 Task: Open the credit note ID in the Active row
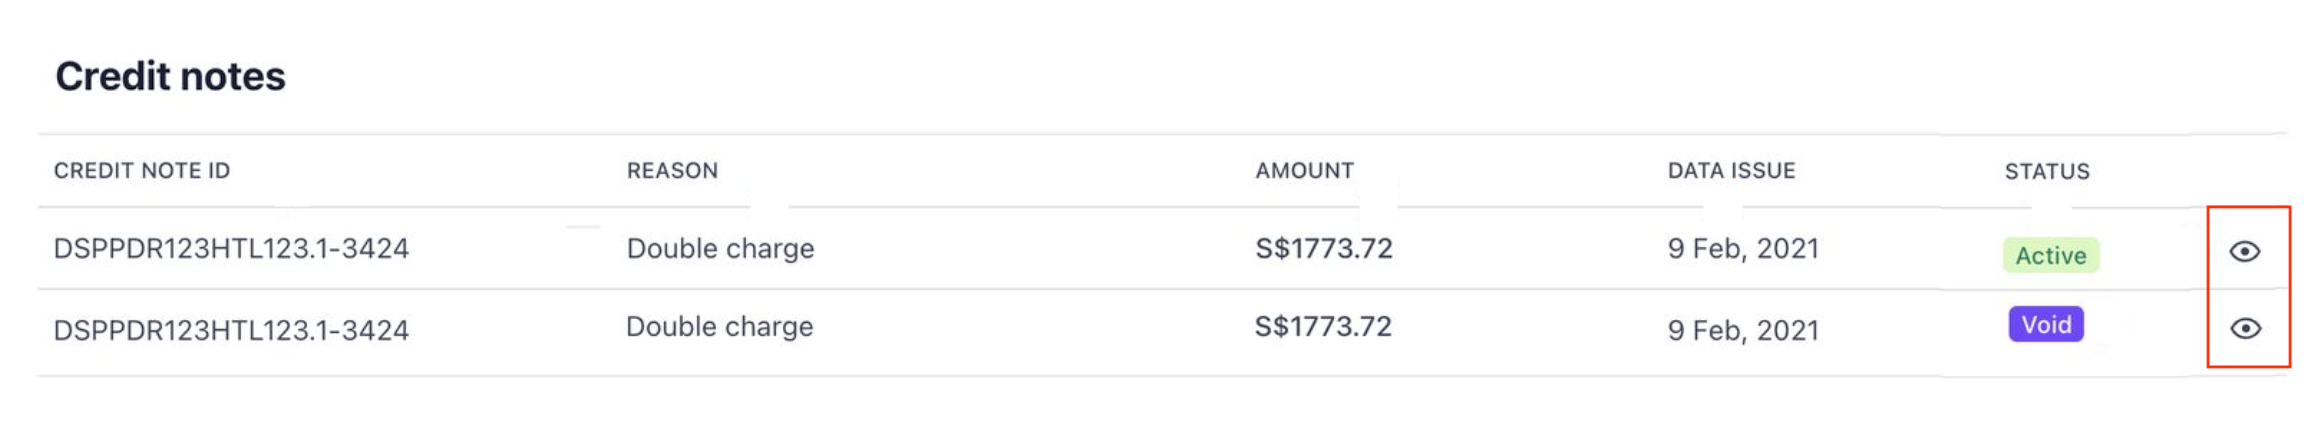coord(231,249)
